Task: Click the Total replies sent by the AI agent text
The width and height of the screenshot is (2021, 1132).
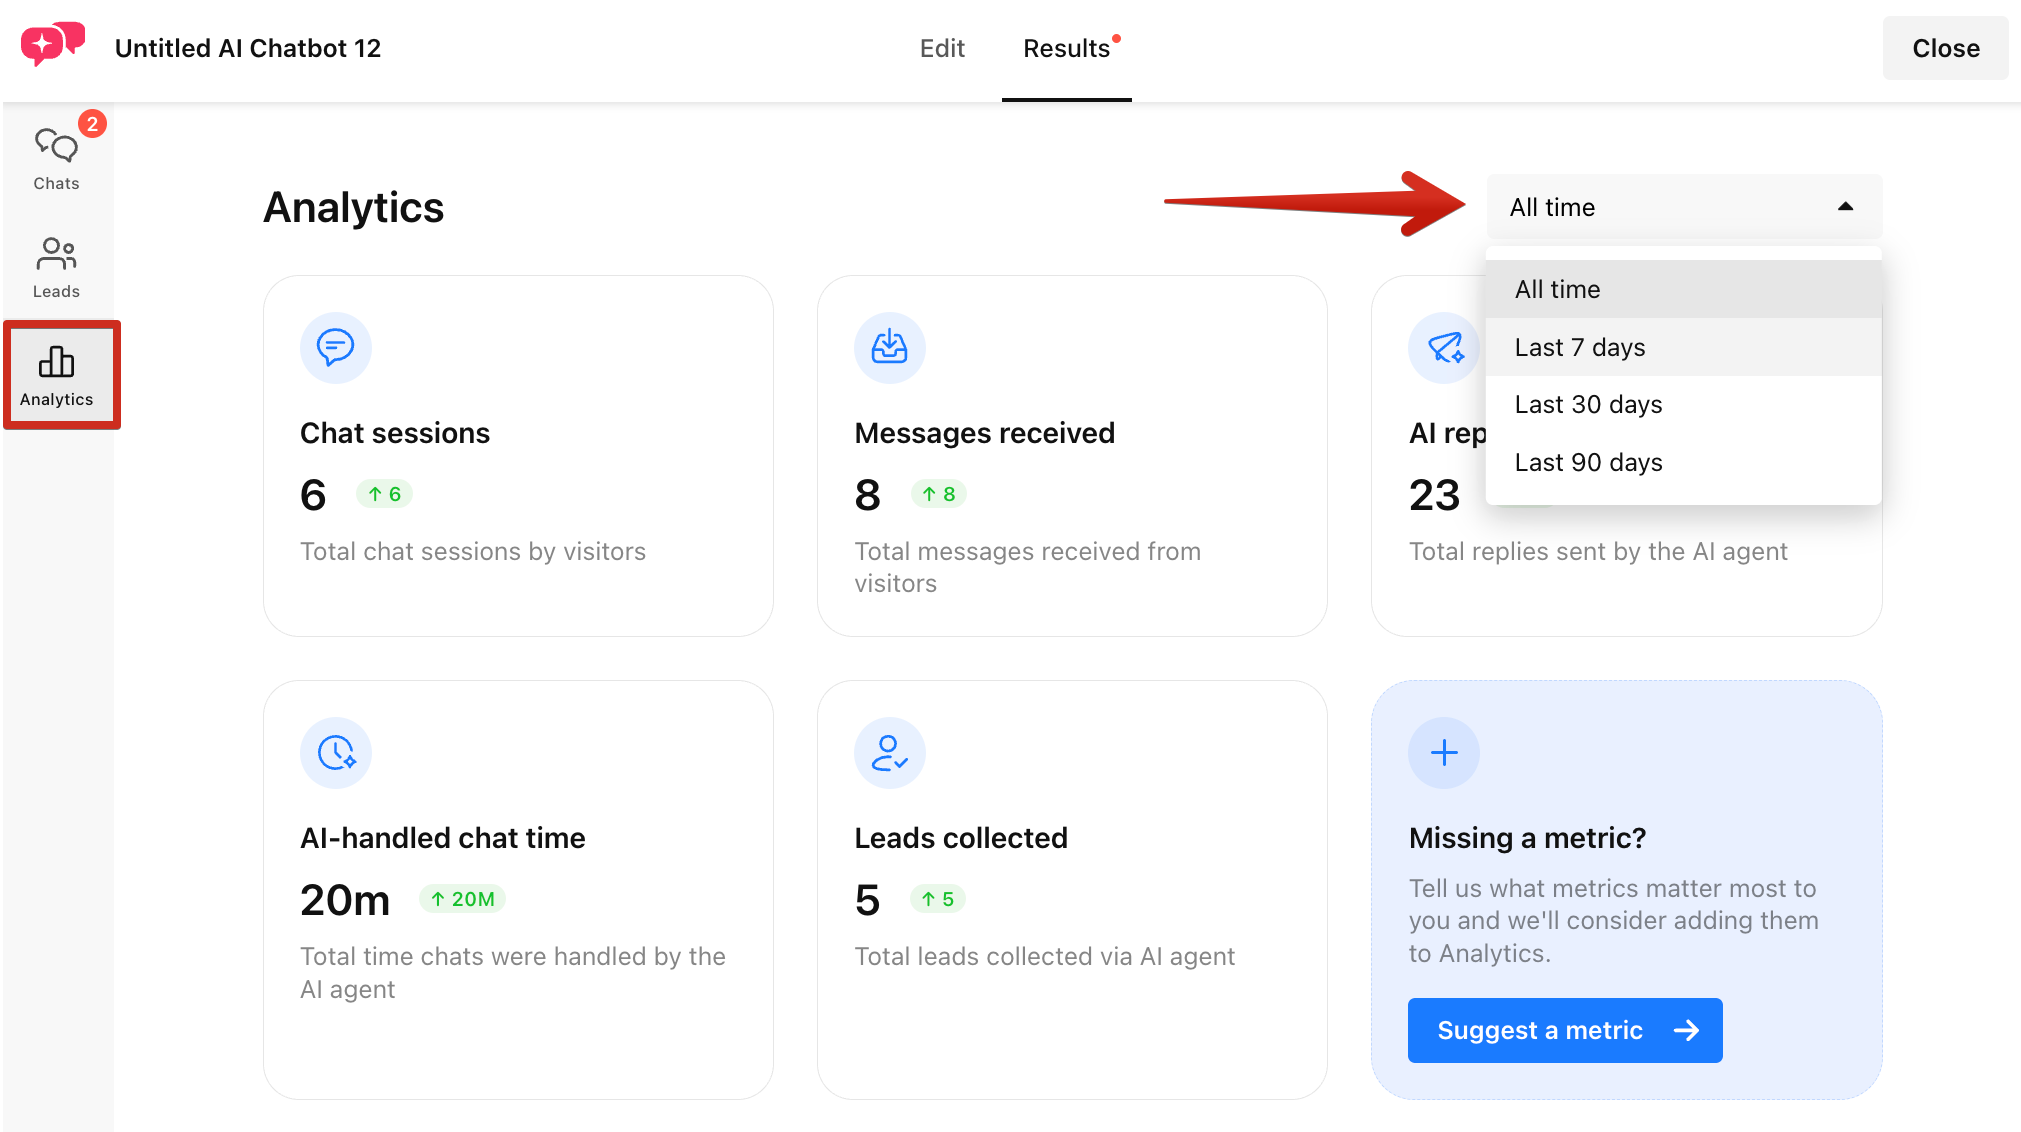Action: 1598,551
